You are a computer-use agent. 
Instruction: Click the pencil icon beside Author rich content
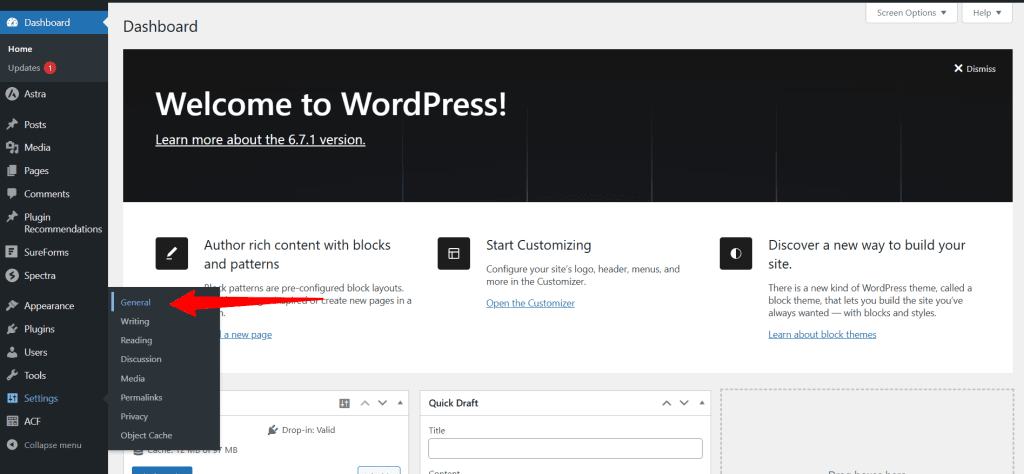pyautogui.click(x=172, y=253)
